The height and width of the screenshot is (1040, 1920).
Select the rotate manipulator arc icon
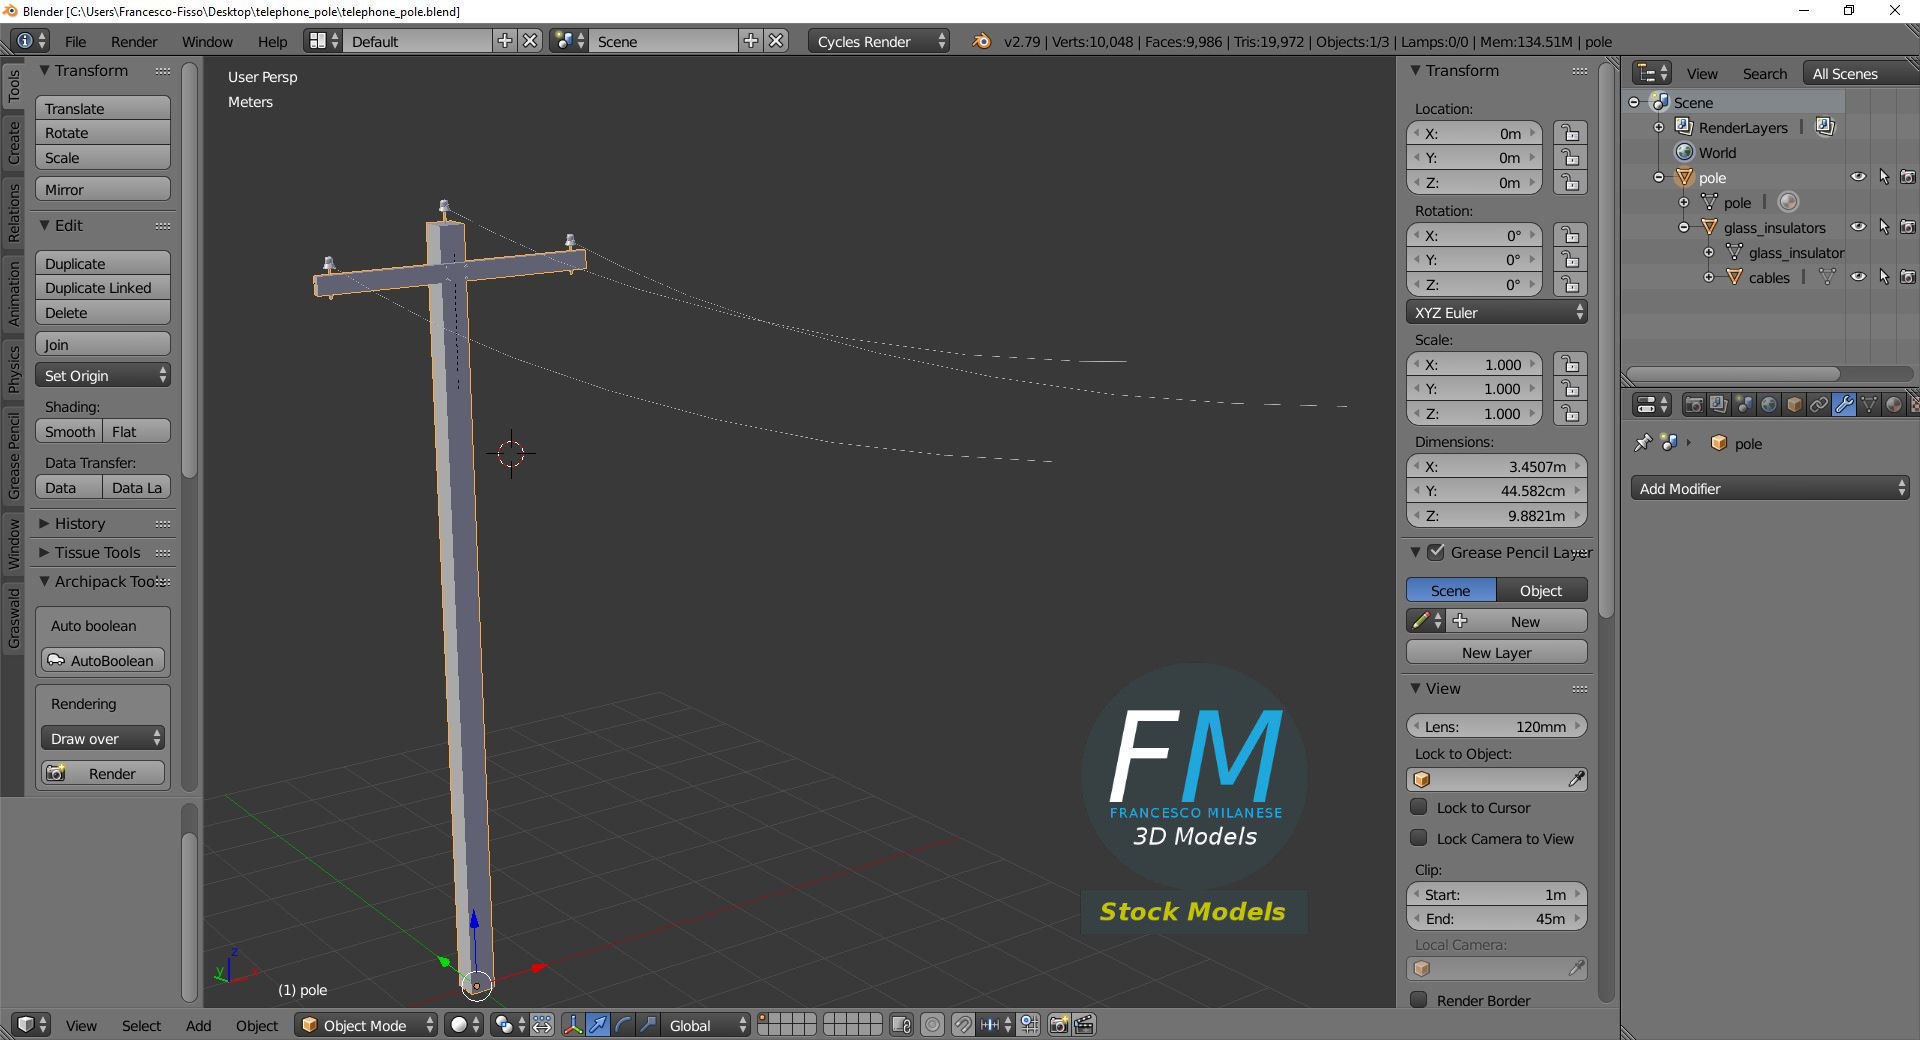(x=623, y=1025)
